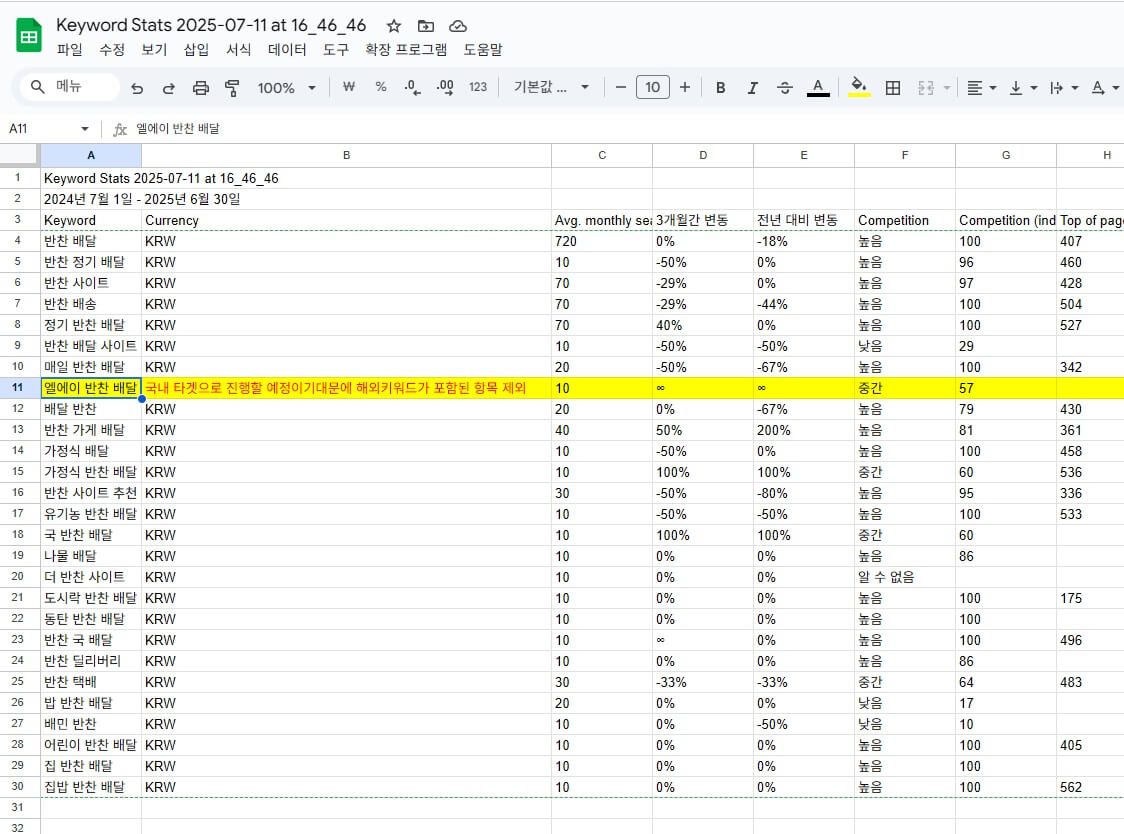Open the yellow fill color picker
This screenshot has height=834, width=1124.
(x=859, y=87)
